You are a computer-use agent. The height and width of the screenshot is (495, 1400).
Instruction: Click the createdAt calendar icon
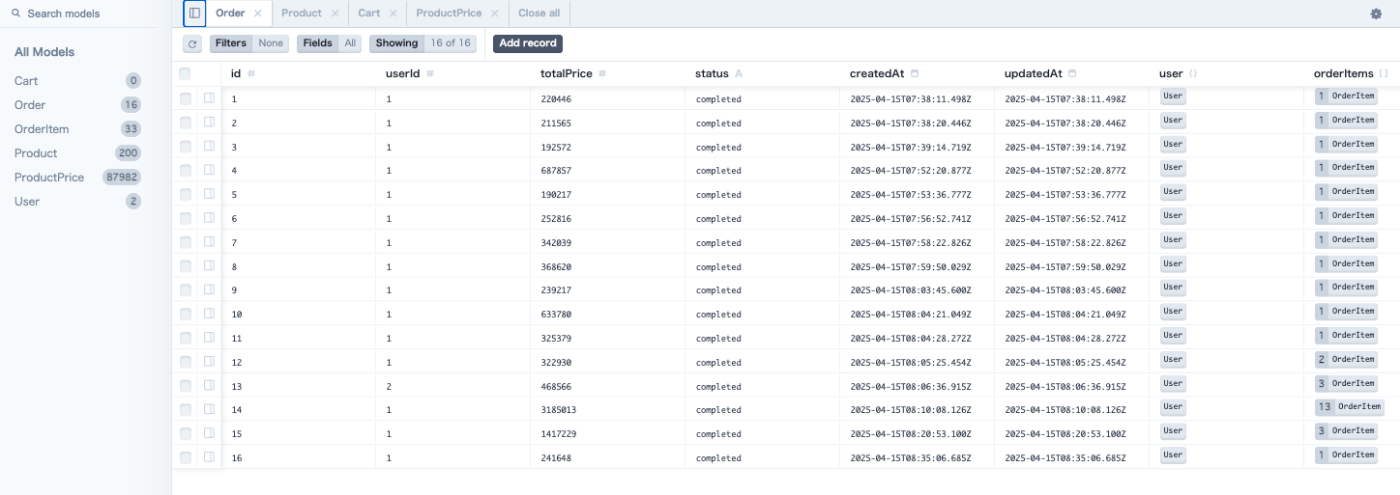click(x=915, y=74)
